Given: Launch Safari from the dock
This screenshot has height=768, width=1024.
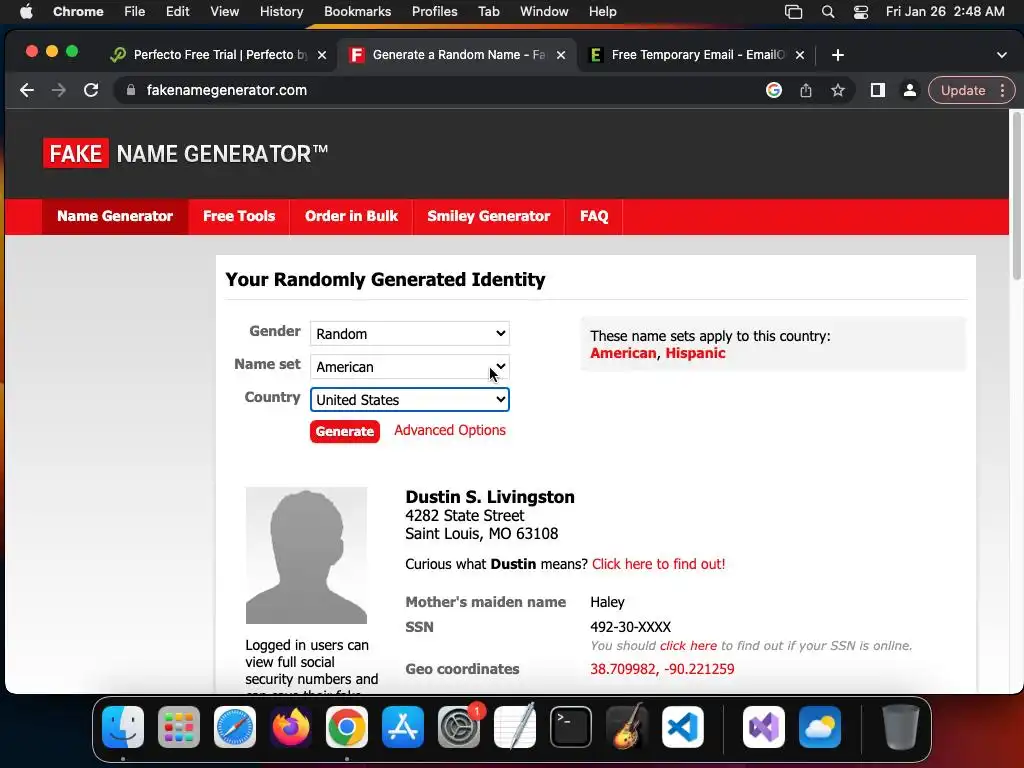Looking at the screenshot, I should [235, 727].
